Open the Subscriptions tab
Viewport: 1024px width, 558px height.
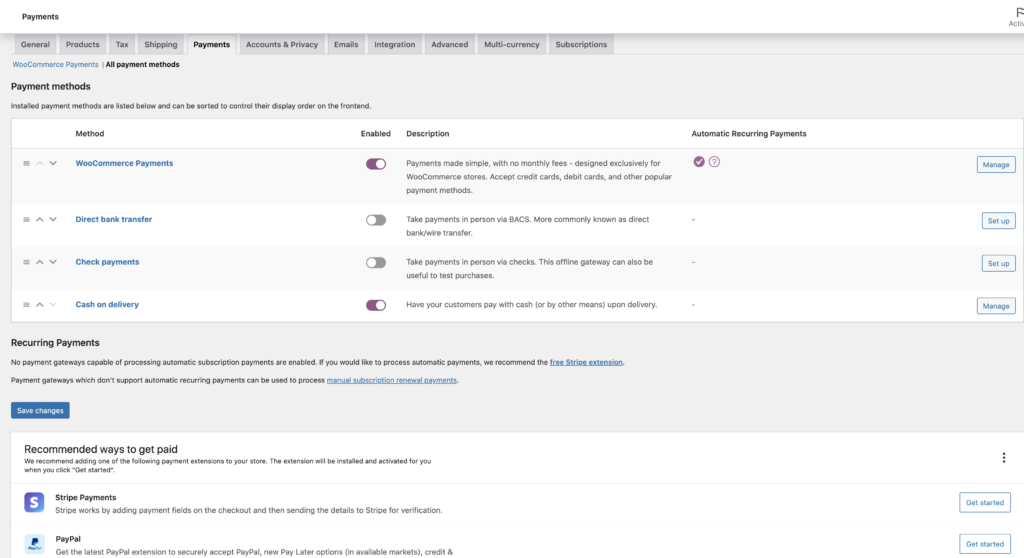tap(581, 44)
